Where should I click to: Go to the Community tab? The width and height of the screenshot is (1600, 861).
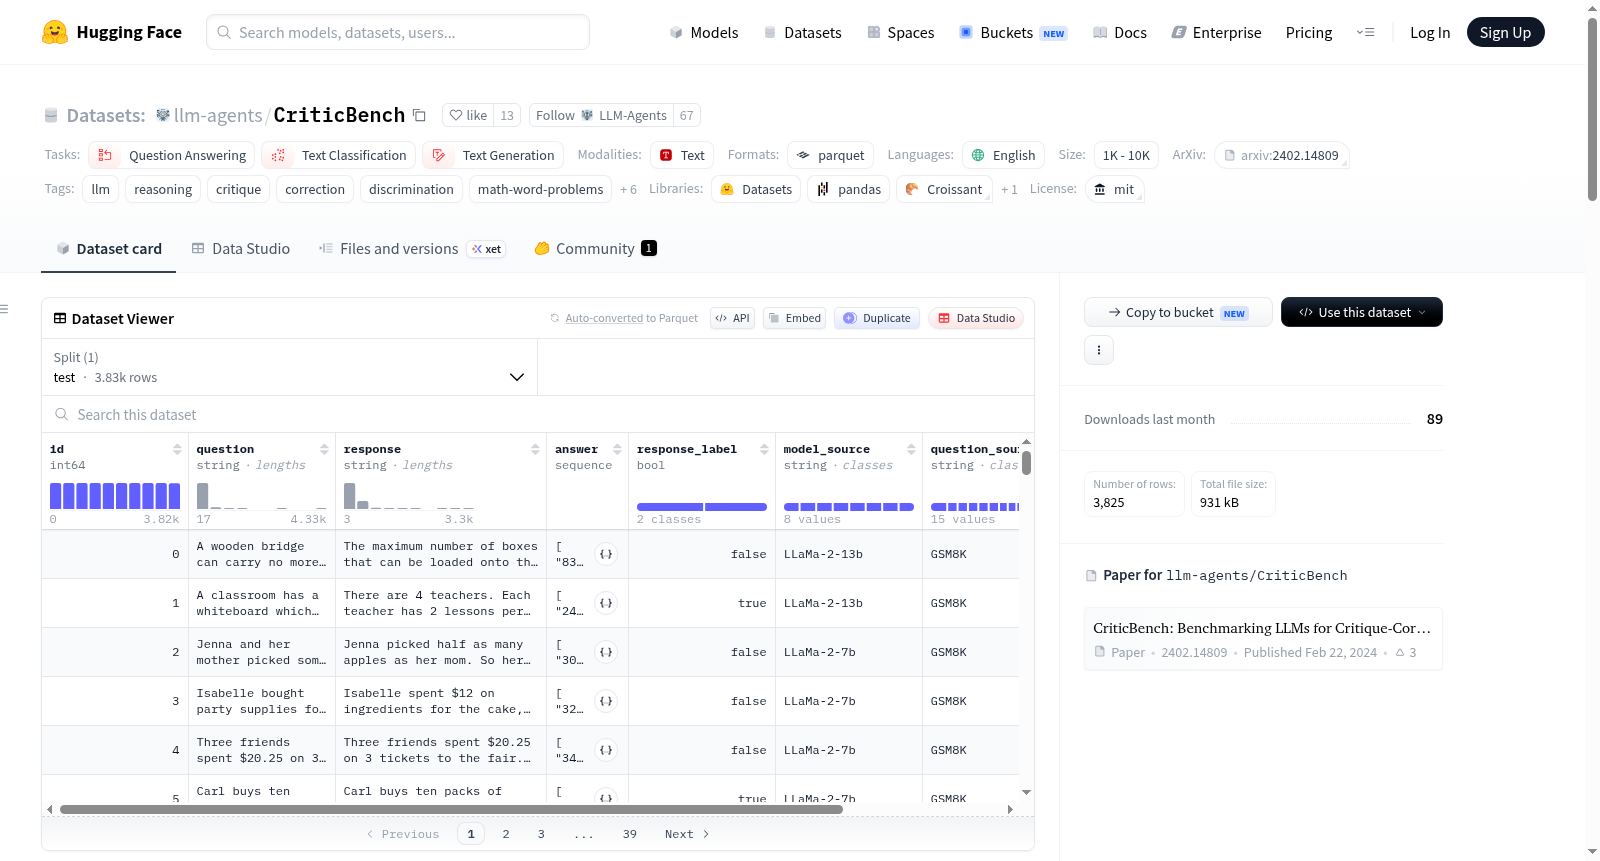pyautogui.click(x=596, y=248)
